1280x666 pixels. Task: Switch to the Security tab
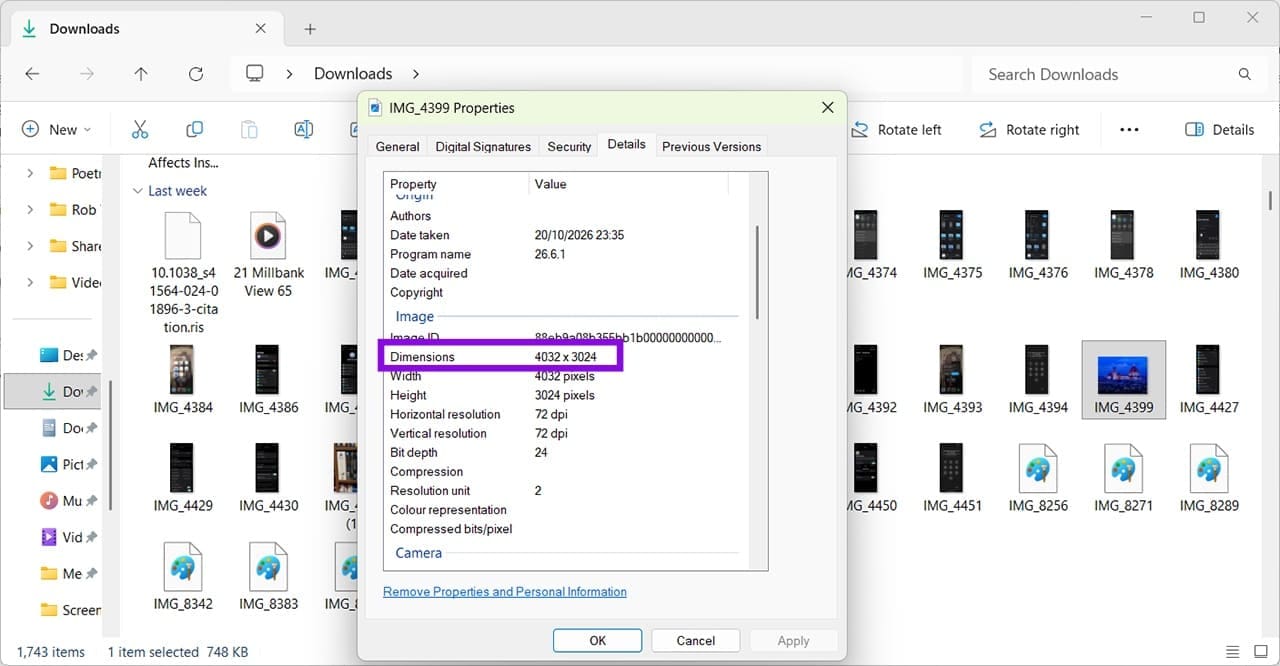(x=569, y=146)
